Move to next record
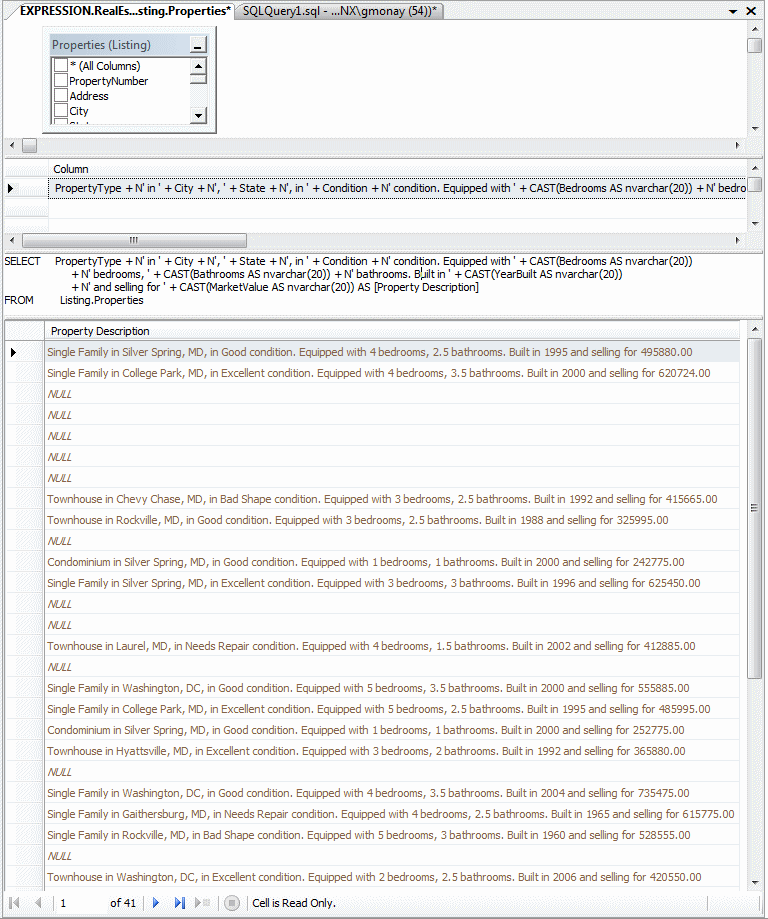Image resolution: width=768 pixels, height=919 pixels. pyautogui.click(x=156, y=903)
